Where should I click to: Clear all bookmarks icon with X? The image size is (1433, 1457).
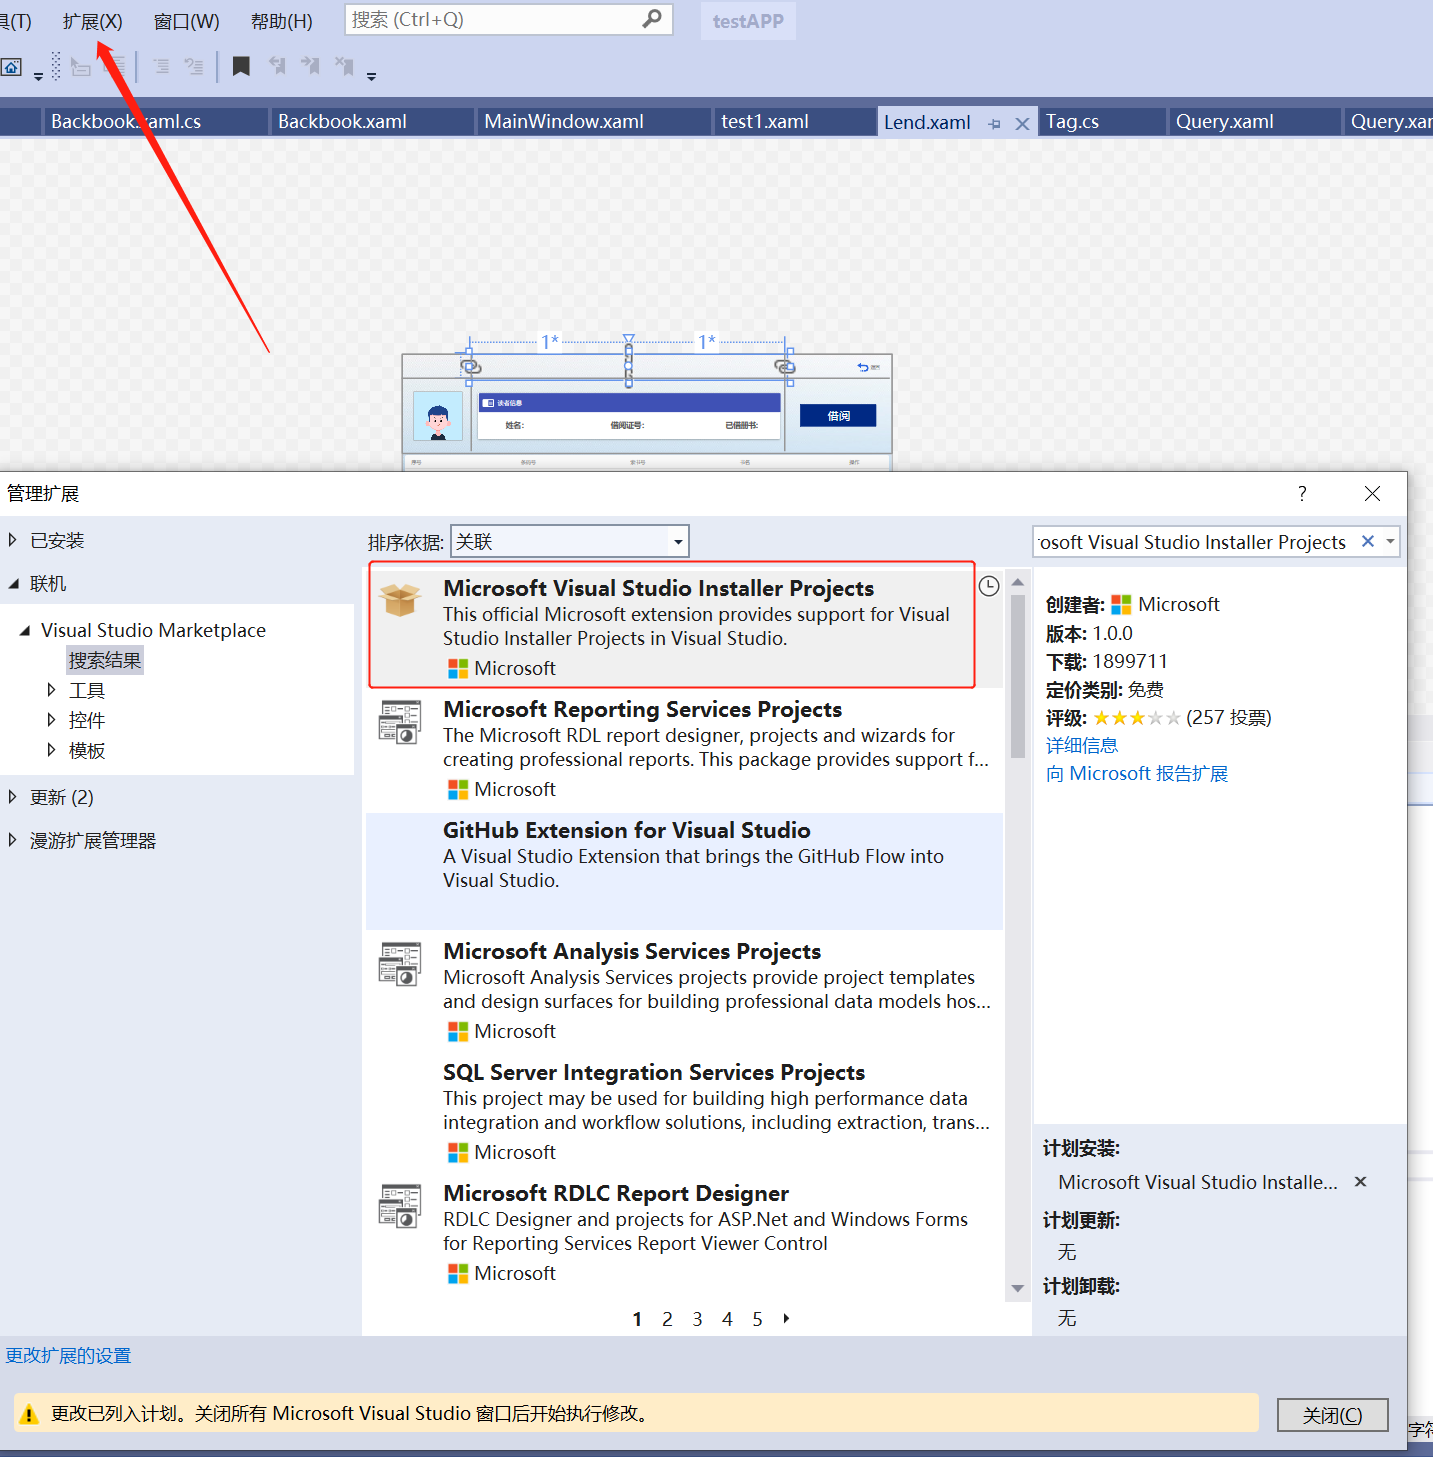tap(345, 66)
